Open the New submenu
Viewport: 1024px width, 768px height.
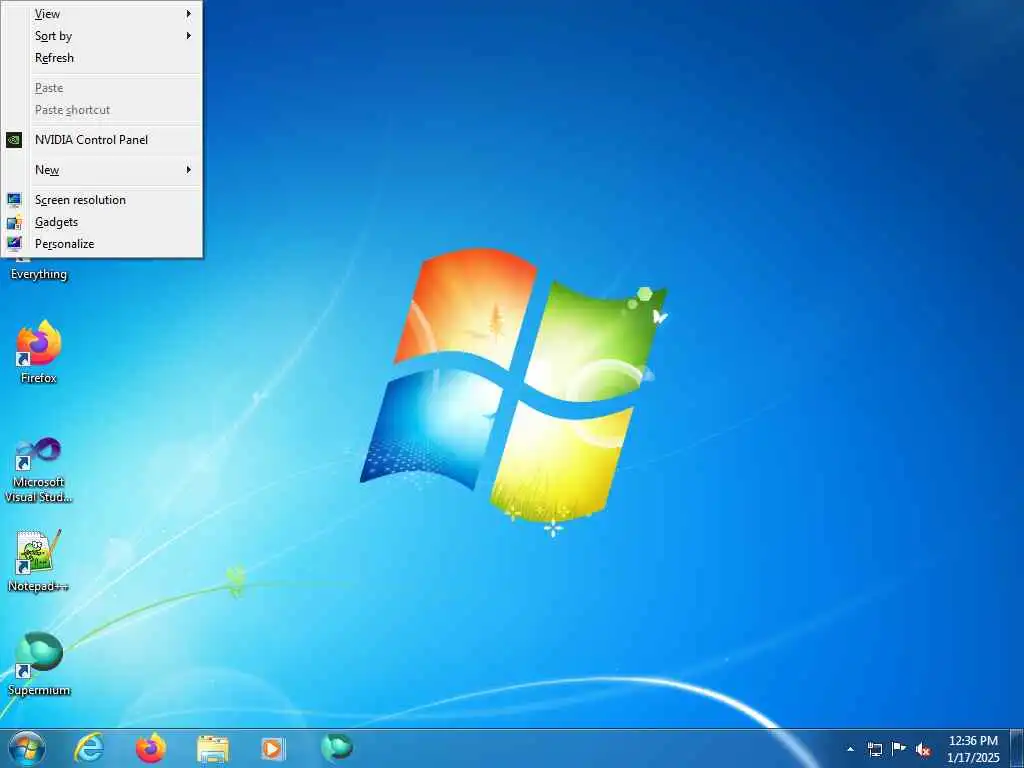click(x=102, y=170)
